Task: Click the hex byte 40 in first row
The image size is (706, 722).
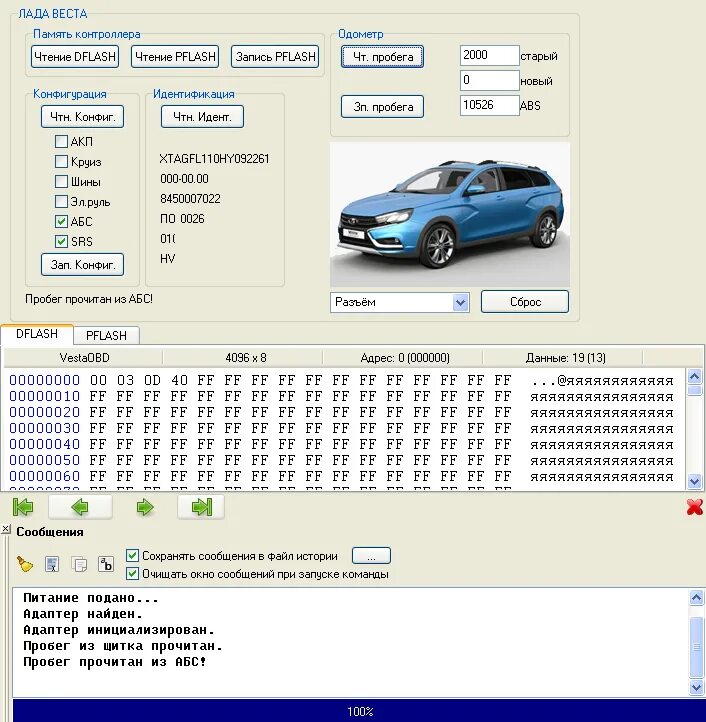Action: pyautogui.click(x=179, y=380)
